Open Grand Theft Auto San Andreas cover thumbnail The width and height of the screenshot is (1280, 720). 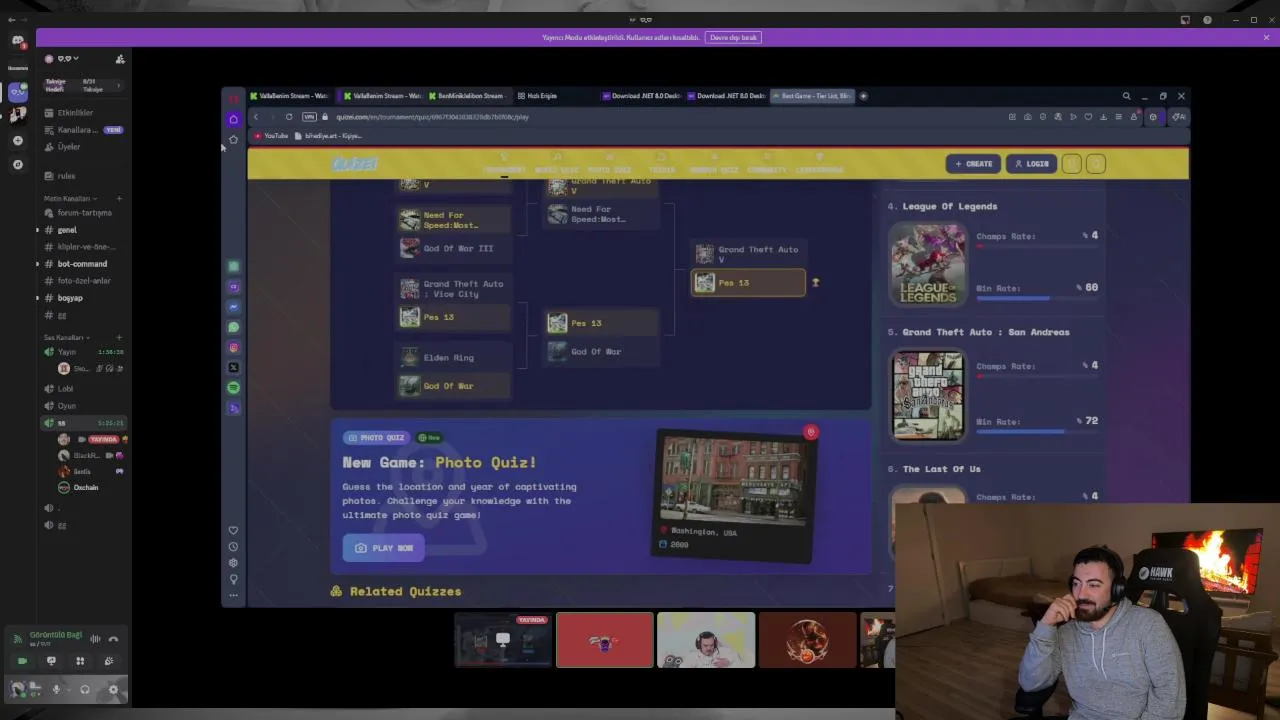point(928,395)
